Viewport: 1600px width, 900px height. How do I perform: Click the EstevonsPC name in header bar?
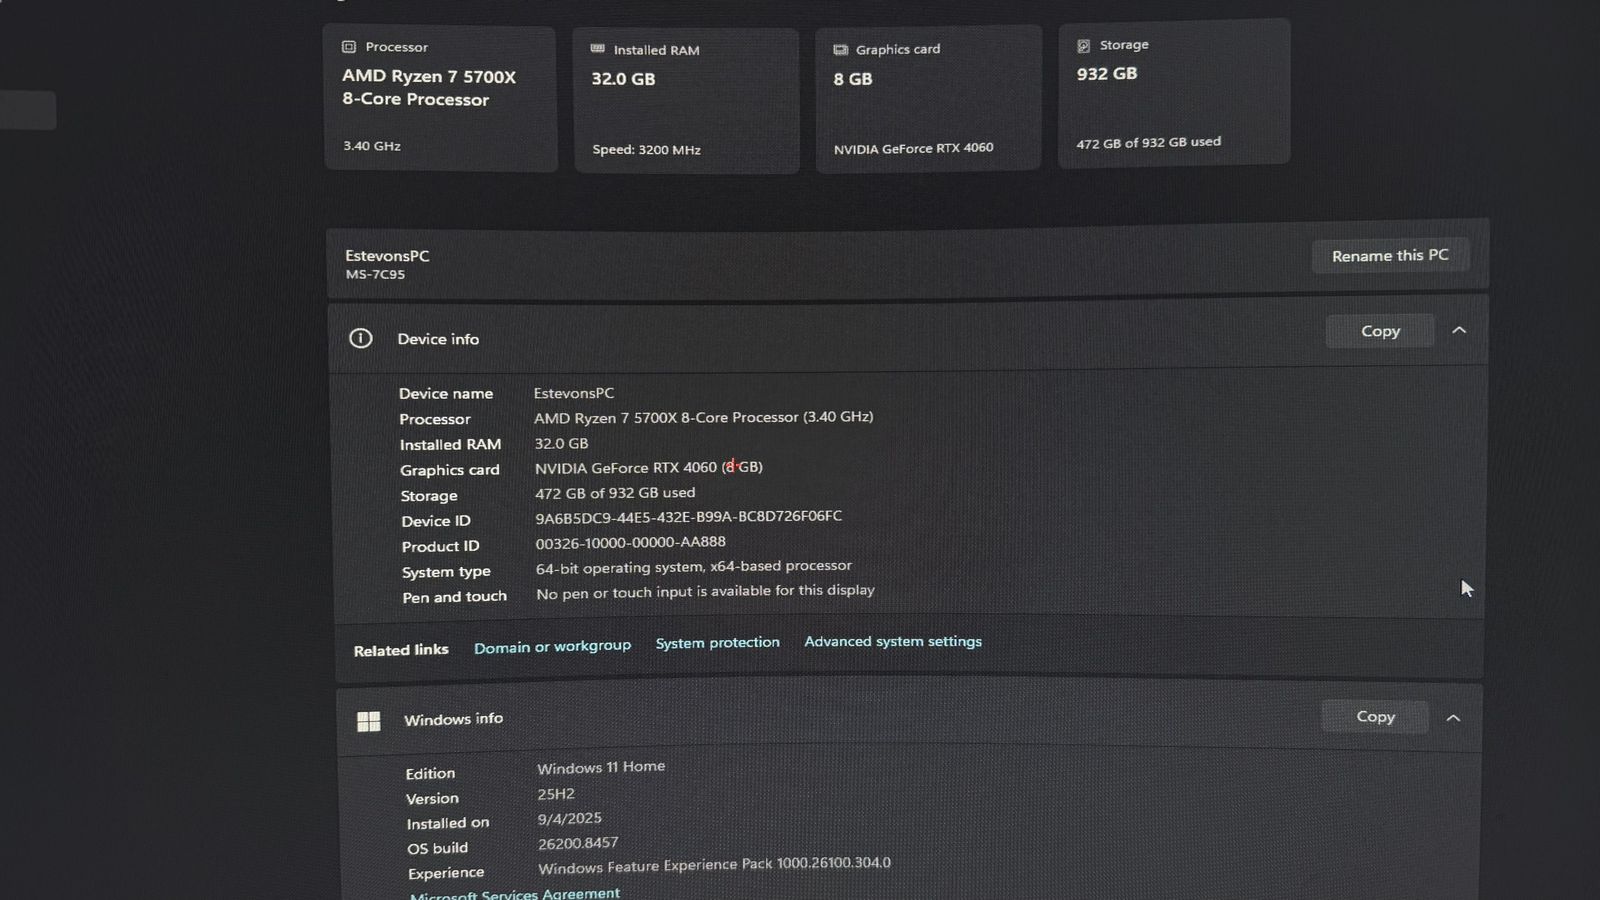(387, 256)
